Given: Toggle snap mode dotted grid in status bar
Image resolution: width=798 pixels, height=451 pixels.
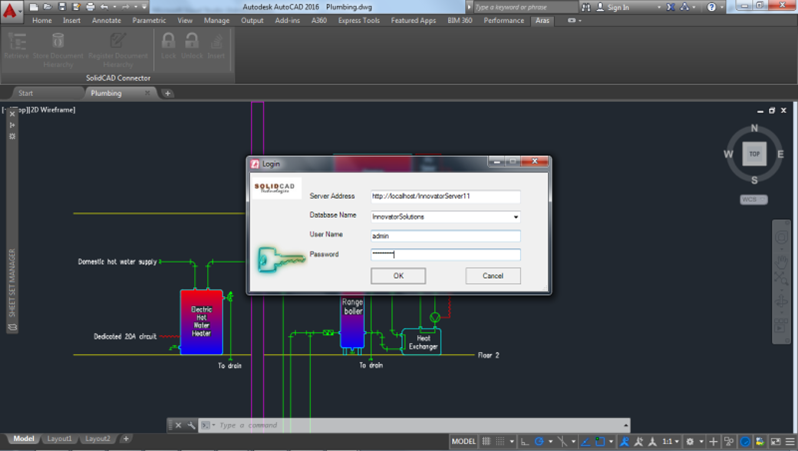Looking at the screenshot, I should click(500, 441).
